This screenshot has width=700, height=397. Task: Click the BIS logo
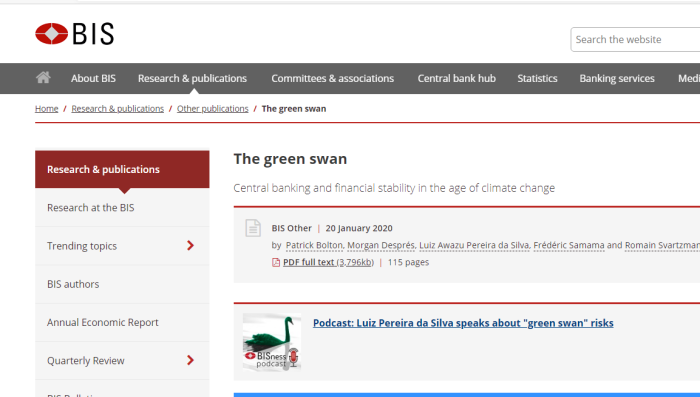point(75,34)
